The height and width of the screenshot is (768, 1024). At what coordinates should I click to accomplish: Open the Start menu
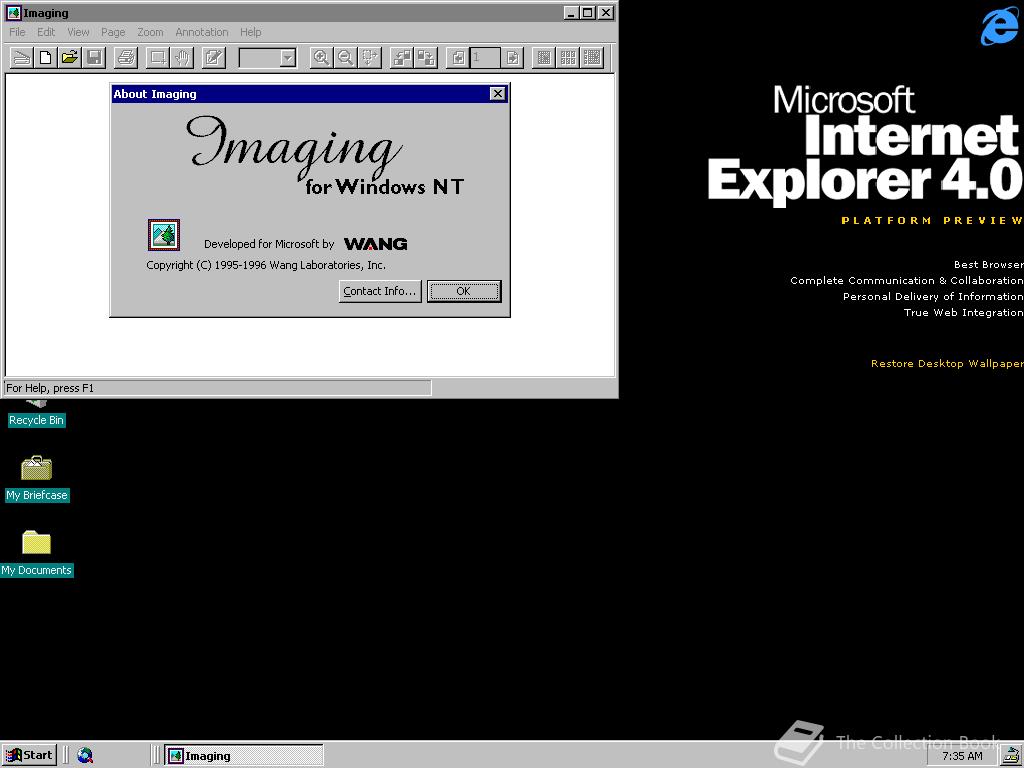pyautogui.click(x=29, y=756)
